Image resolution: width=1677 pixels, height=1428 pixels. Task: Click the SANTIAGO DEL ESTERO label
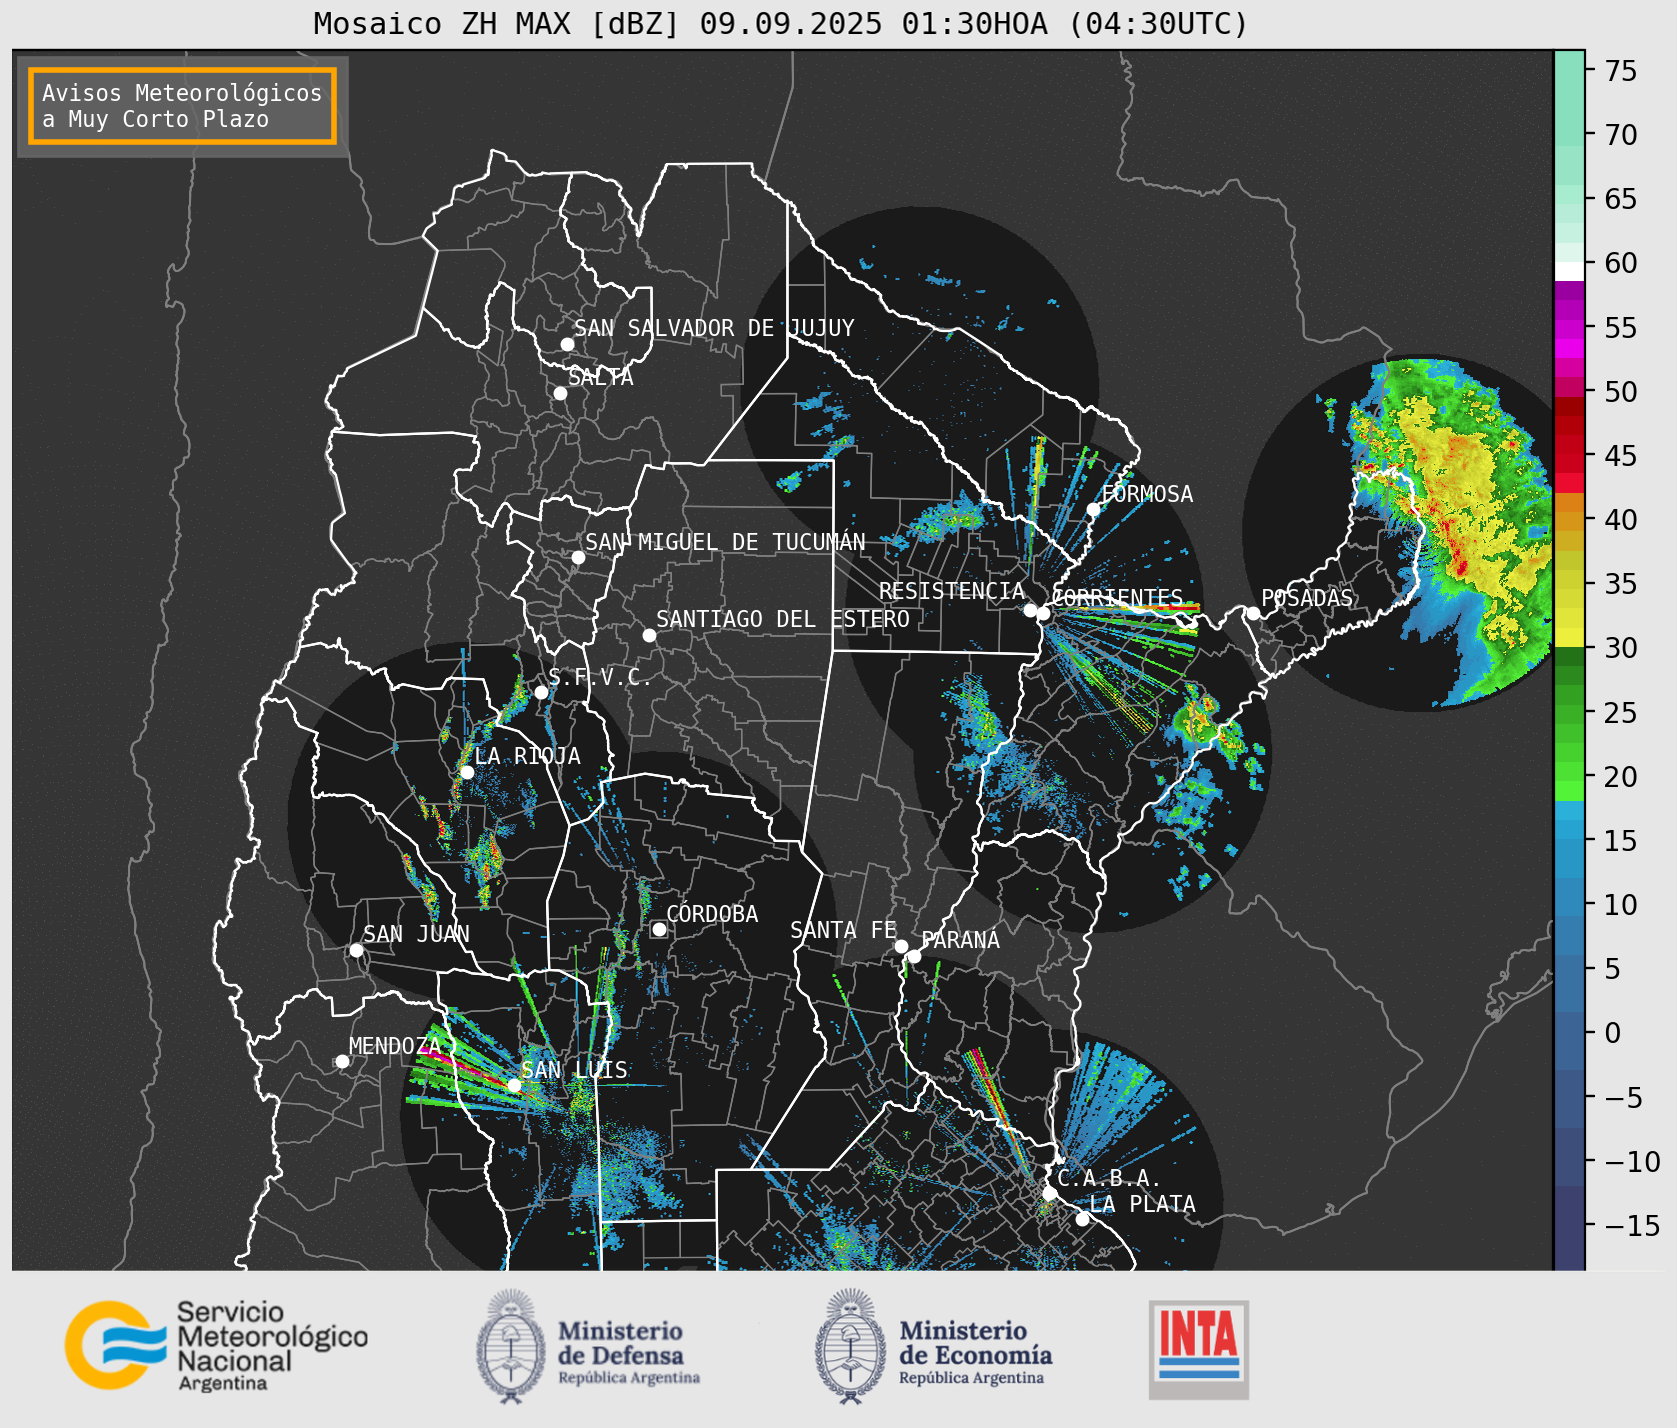783,619
